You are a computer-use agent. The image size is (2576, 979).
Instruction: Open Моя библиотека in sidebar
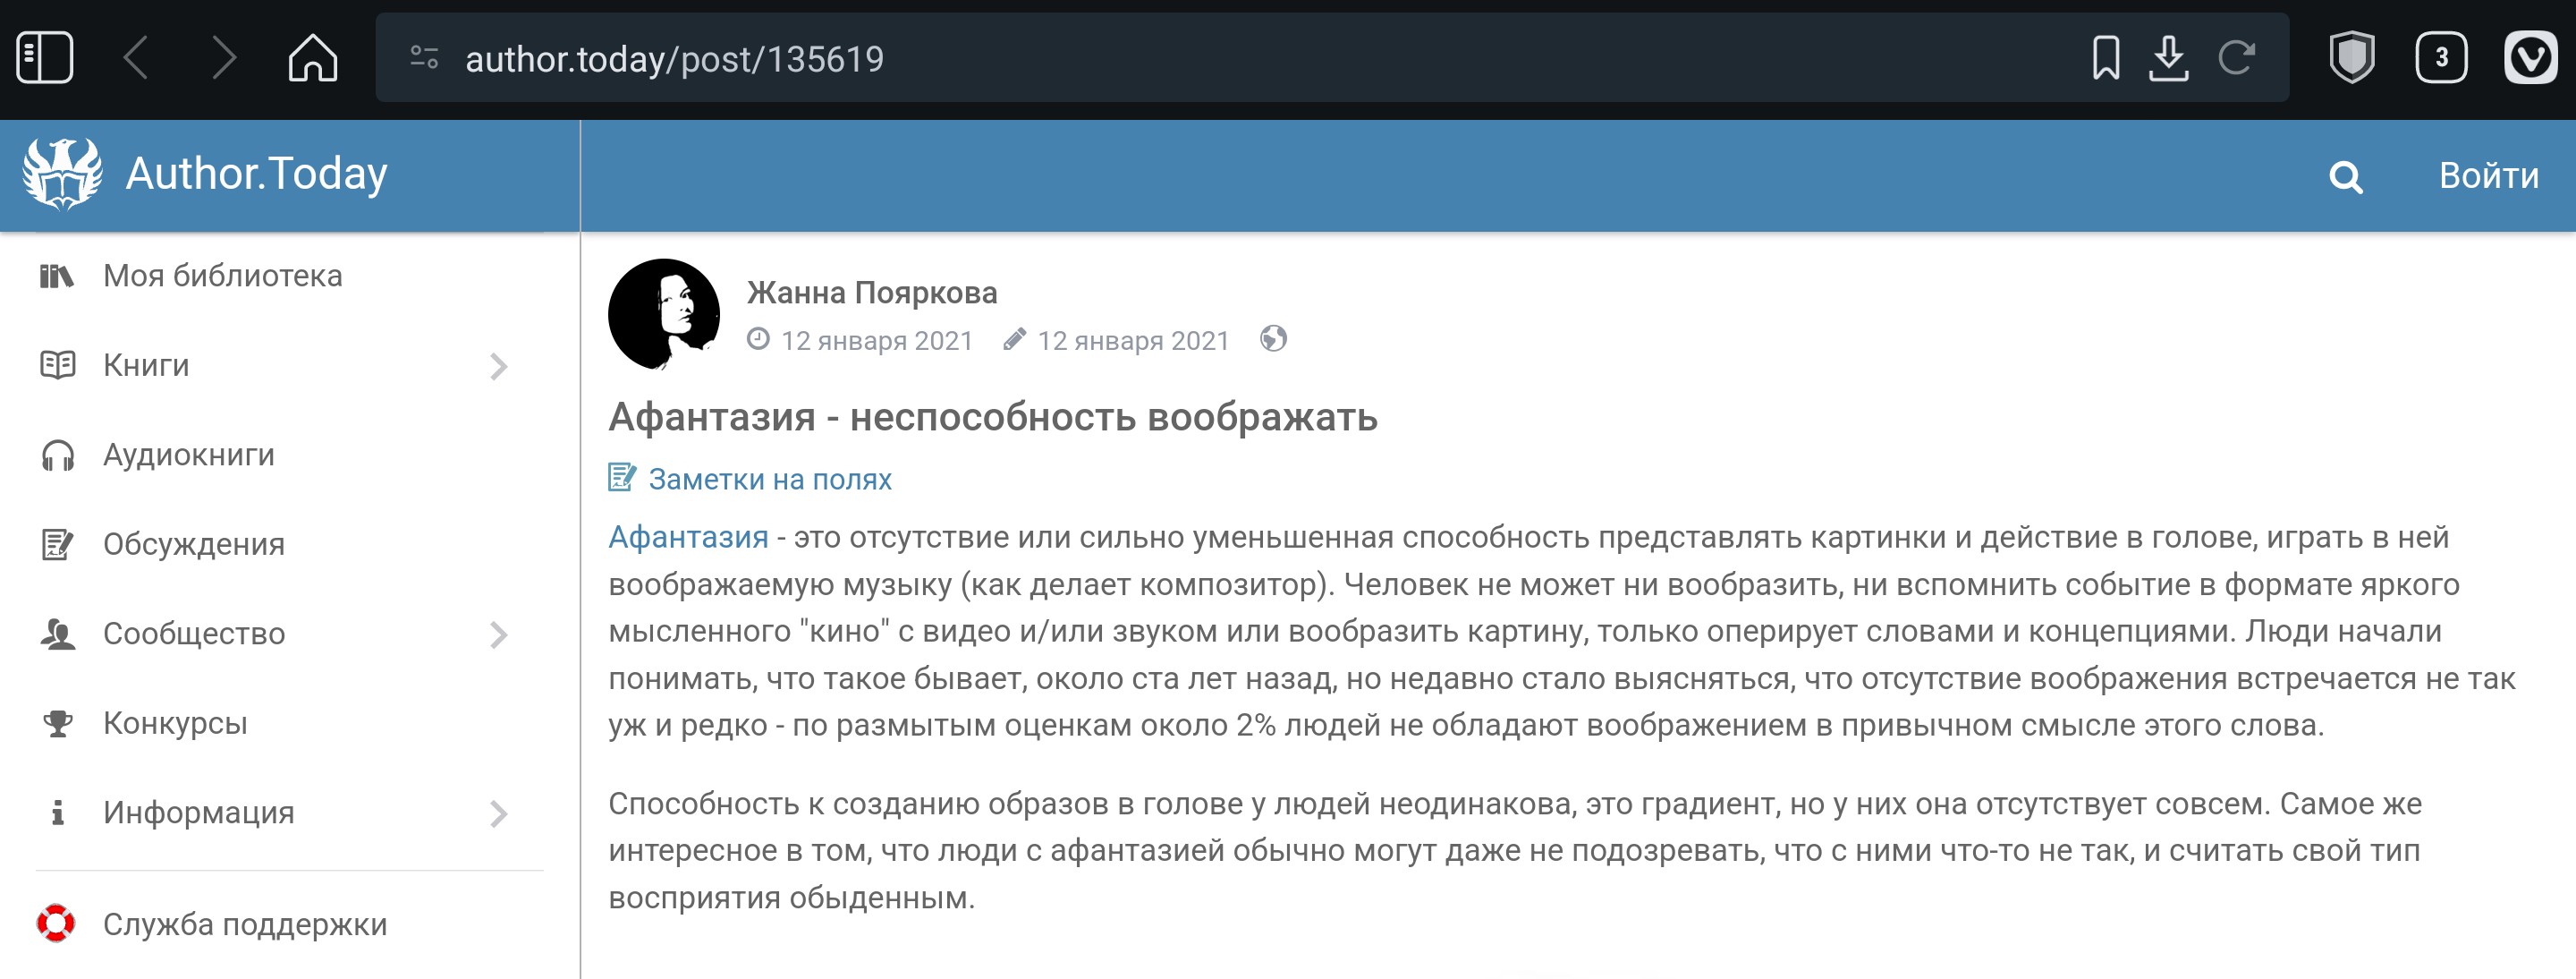(222, 276)
